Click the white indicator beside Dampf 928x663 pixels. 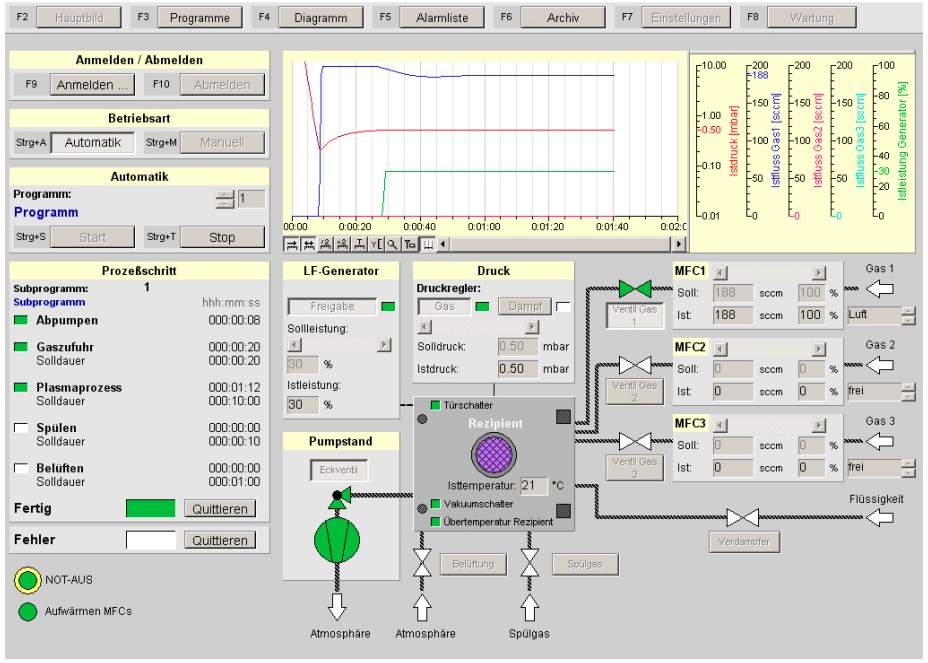[563, 306]
